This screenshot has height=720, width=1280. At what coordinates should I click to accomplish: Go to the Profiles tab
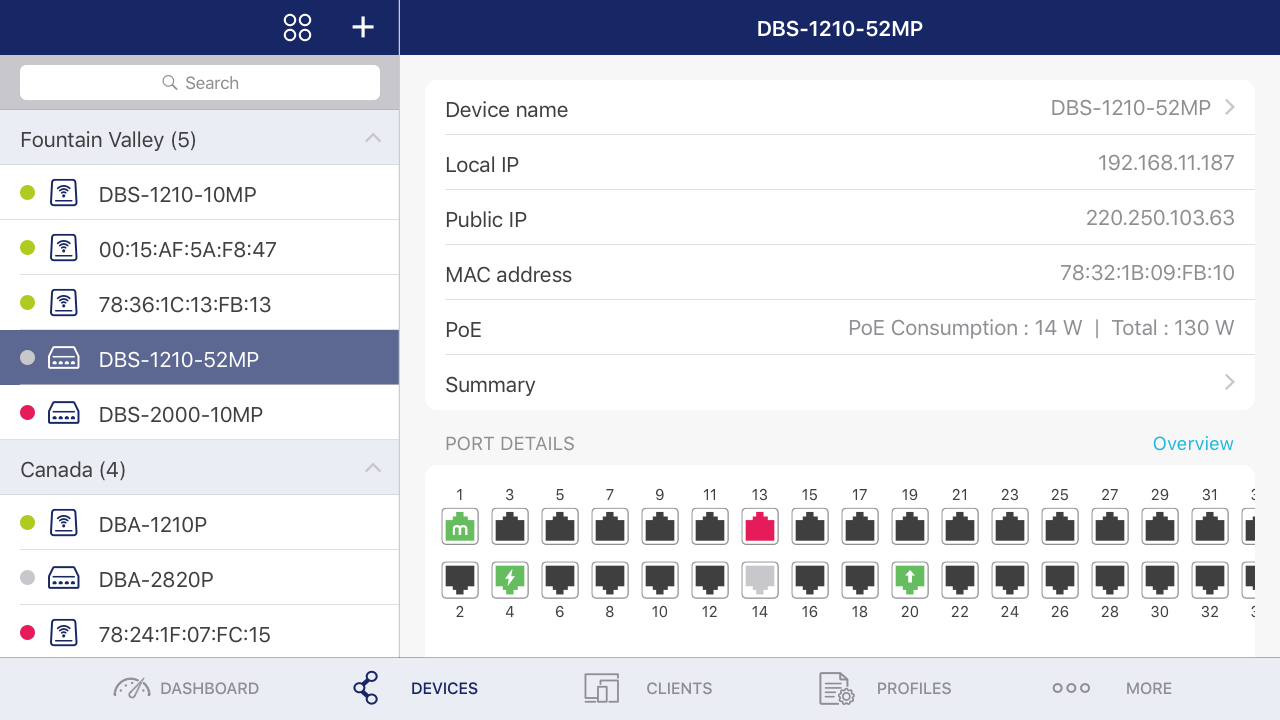[x=885, y=688]
